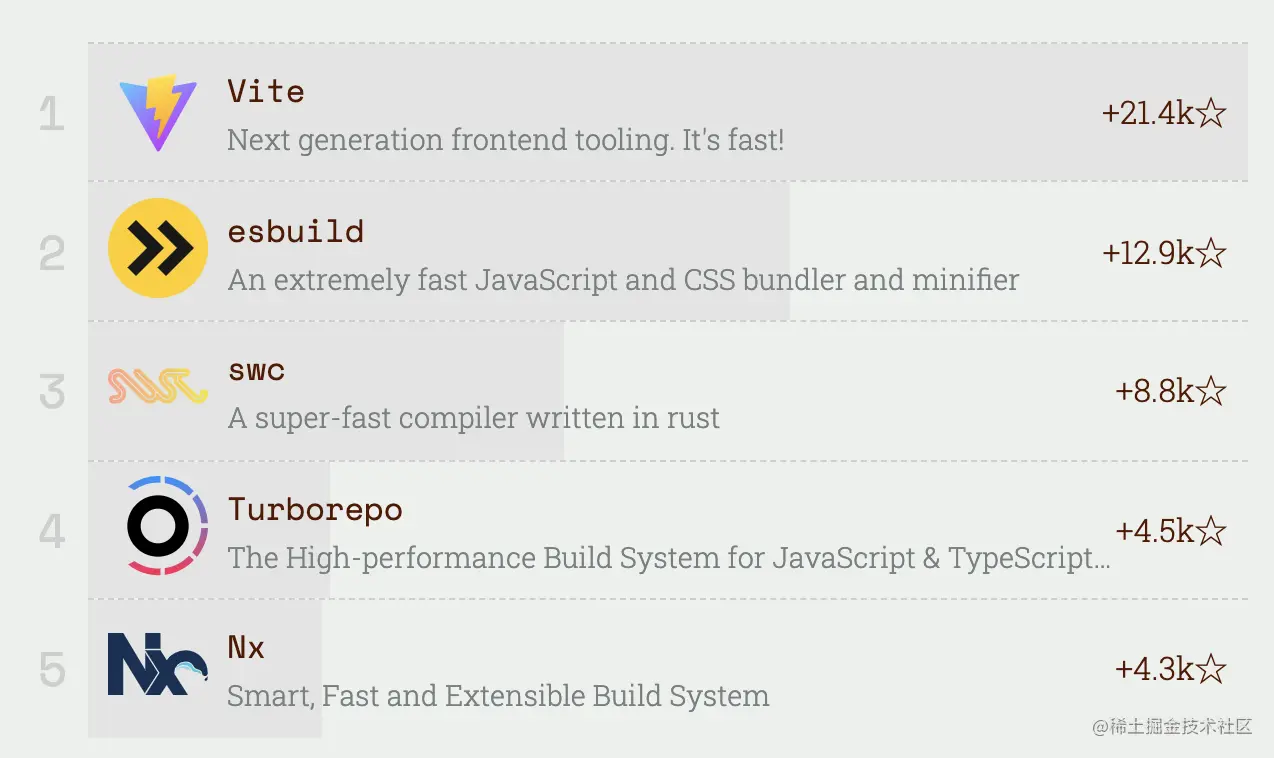Open the Turborepo project title
This screenshot has height=758, width=1274.
pos(315,509)
